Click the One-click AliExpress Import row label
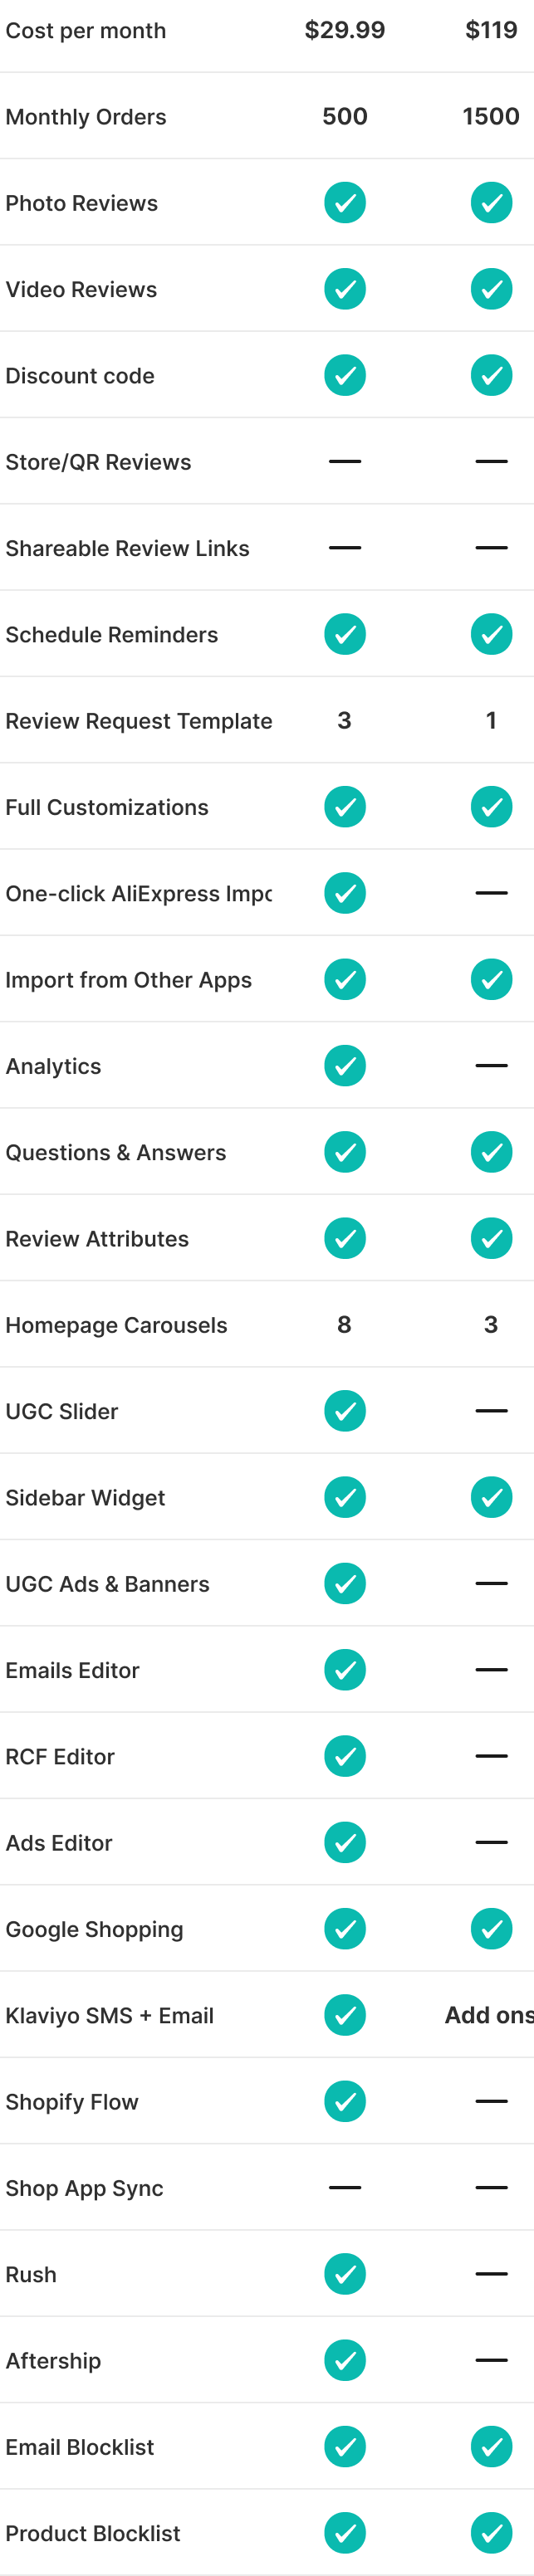534x2576 pixels. pyautogui.click(x=138, y=894)
